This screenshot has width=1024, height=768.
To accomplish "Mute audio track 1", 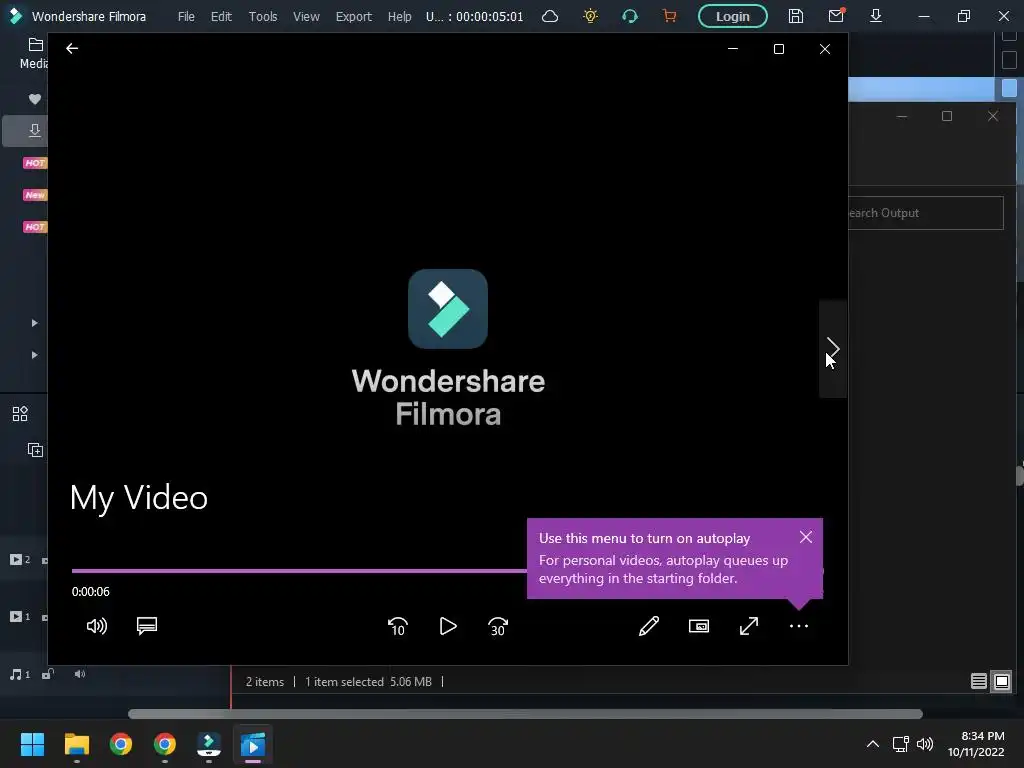I will pyautogui.click(x=80, y=674).
